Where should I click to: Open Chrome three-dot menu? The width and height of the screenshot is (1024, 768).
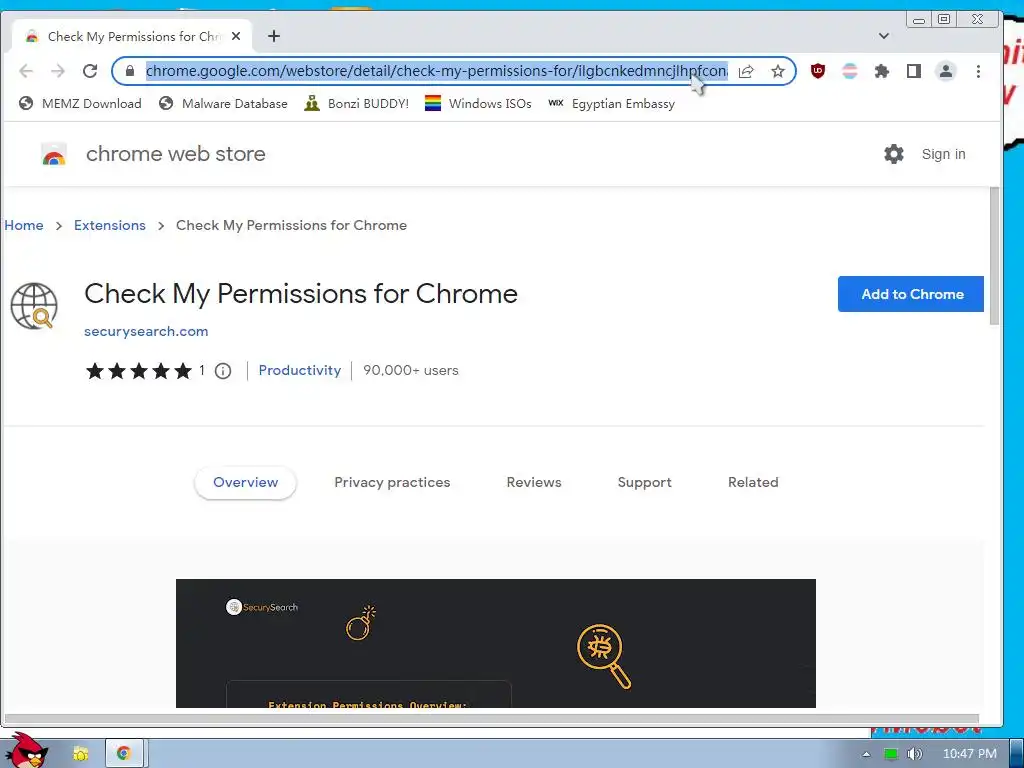tap(978, 71)
